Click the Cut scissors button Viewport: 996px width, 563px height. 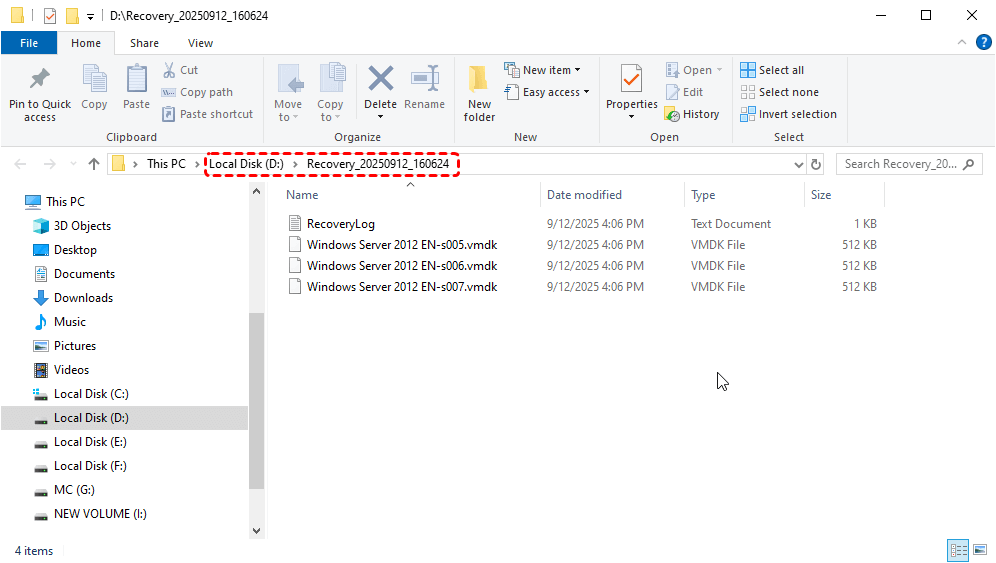tap(180, 70)
